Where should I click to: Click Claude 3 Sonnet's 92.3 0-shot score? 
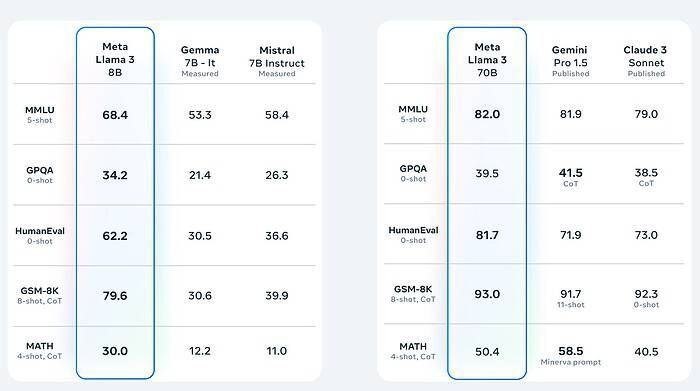pyautogui.click(x=646, y=298)
